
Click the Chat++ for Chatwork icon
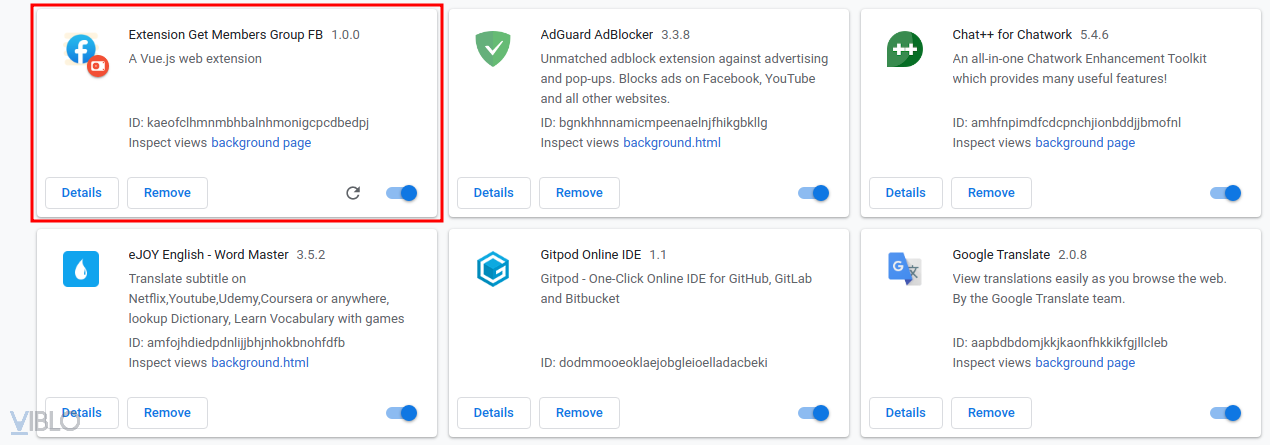pyautogui.click(x=904, y=49)
